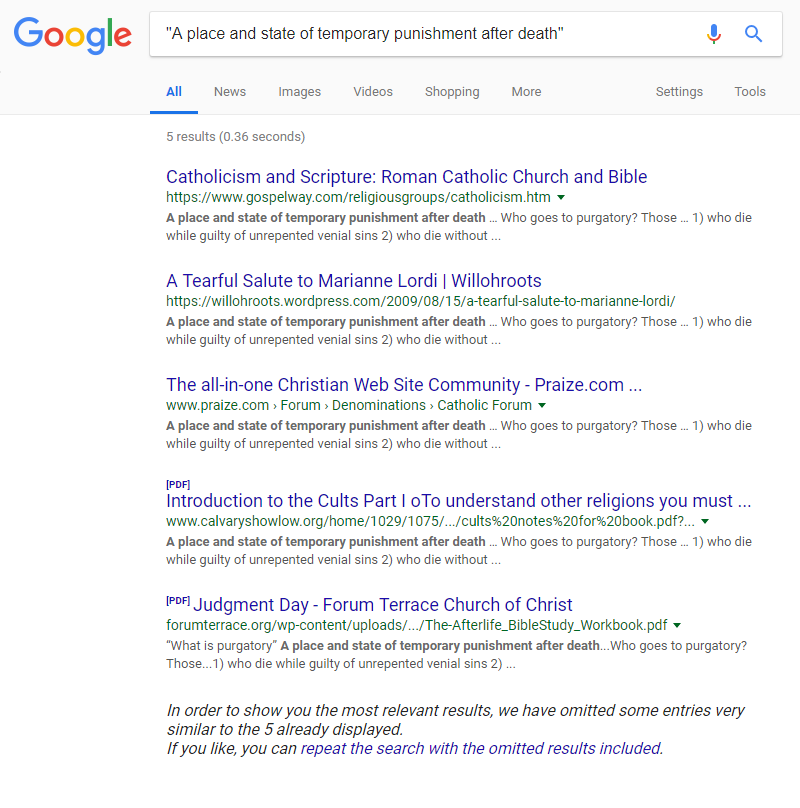Click inside the search query text box
The height and width of the screenshot is (808, 800).
tap(420, 35)
